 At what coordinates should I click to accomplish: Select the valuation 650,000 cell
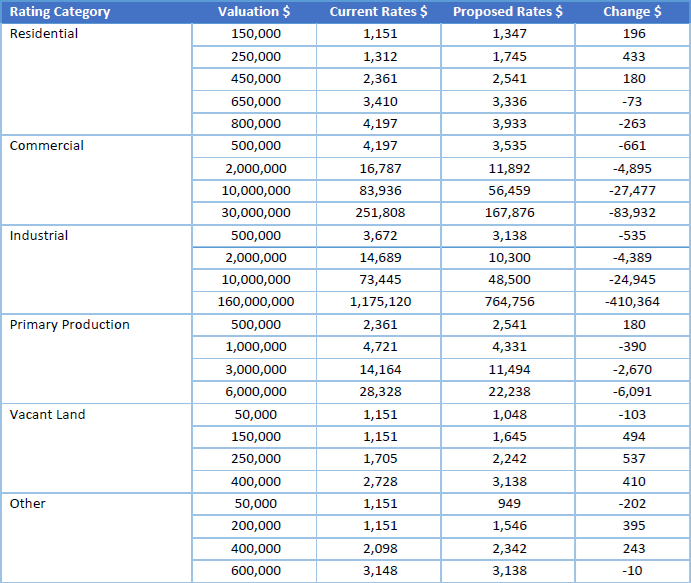[256, 102]
